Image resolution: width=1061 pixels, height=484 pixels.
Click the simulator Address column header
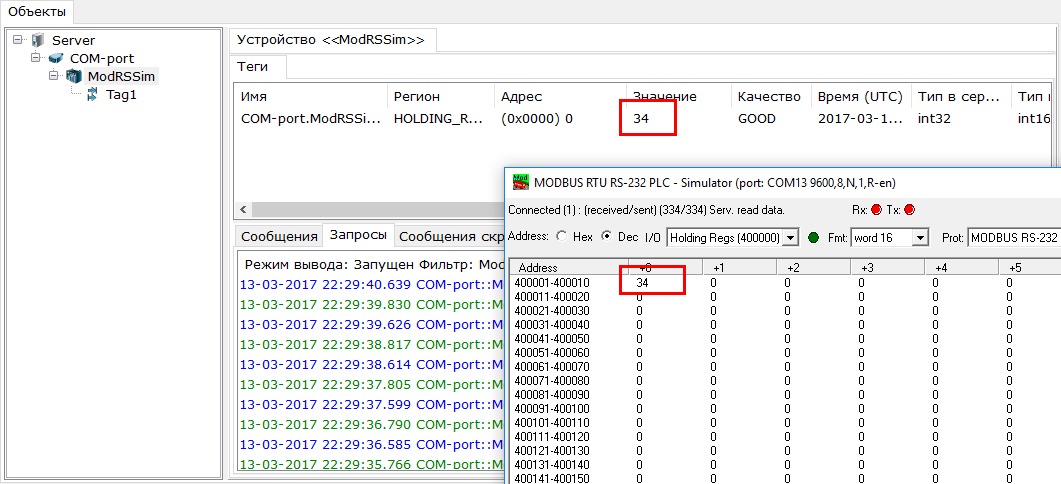[x=569, y=267]
